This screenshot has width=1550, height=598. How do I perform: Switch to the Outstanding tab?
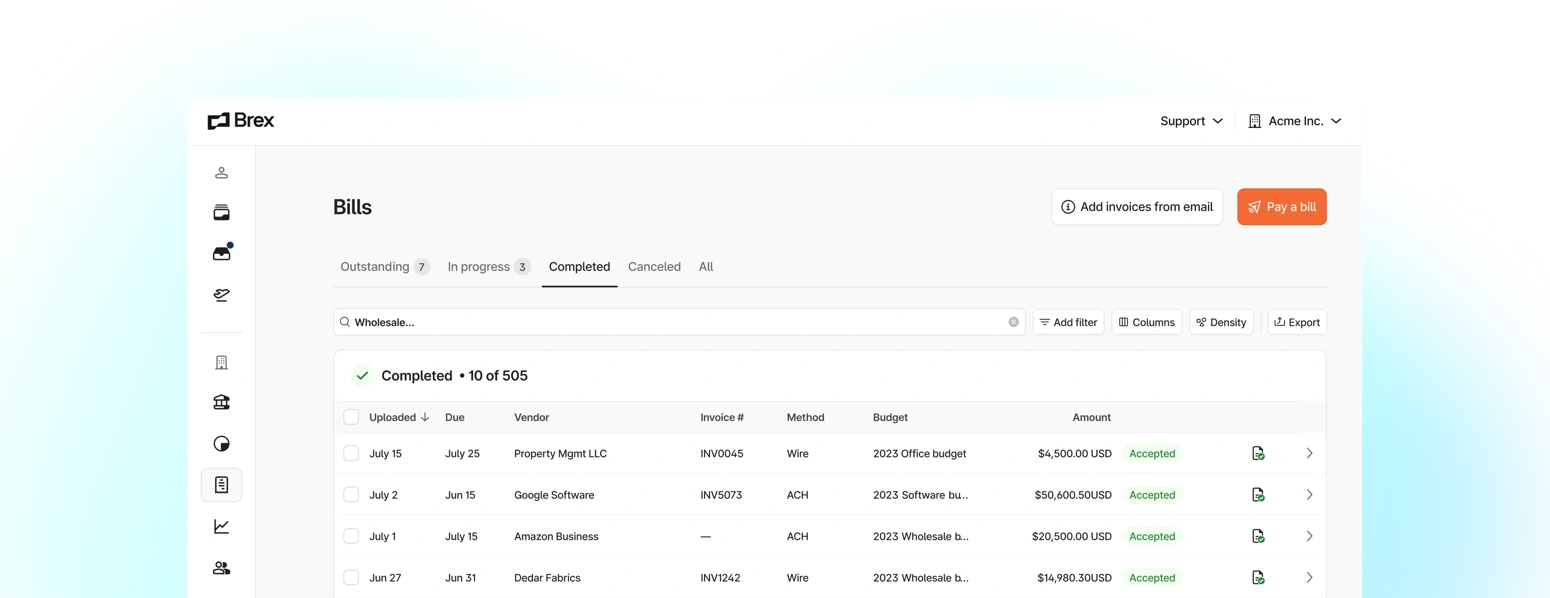385,267
